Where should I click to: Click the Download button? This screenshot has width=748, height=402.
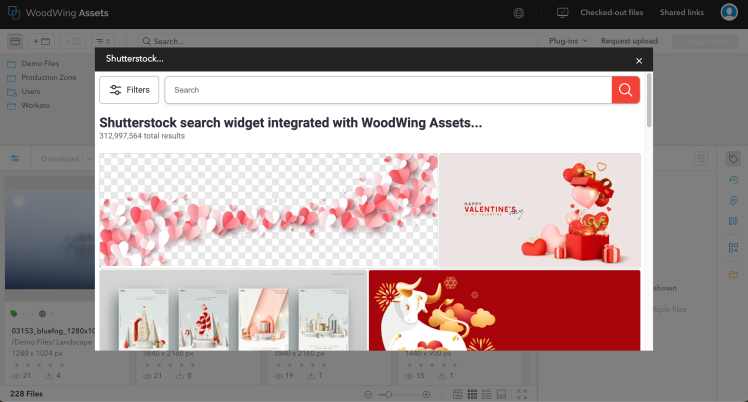click(60, 158)
